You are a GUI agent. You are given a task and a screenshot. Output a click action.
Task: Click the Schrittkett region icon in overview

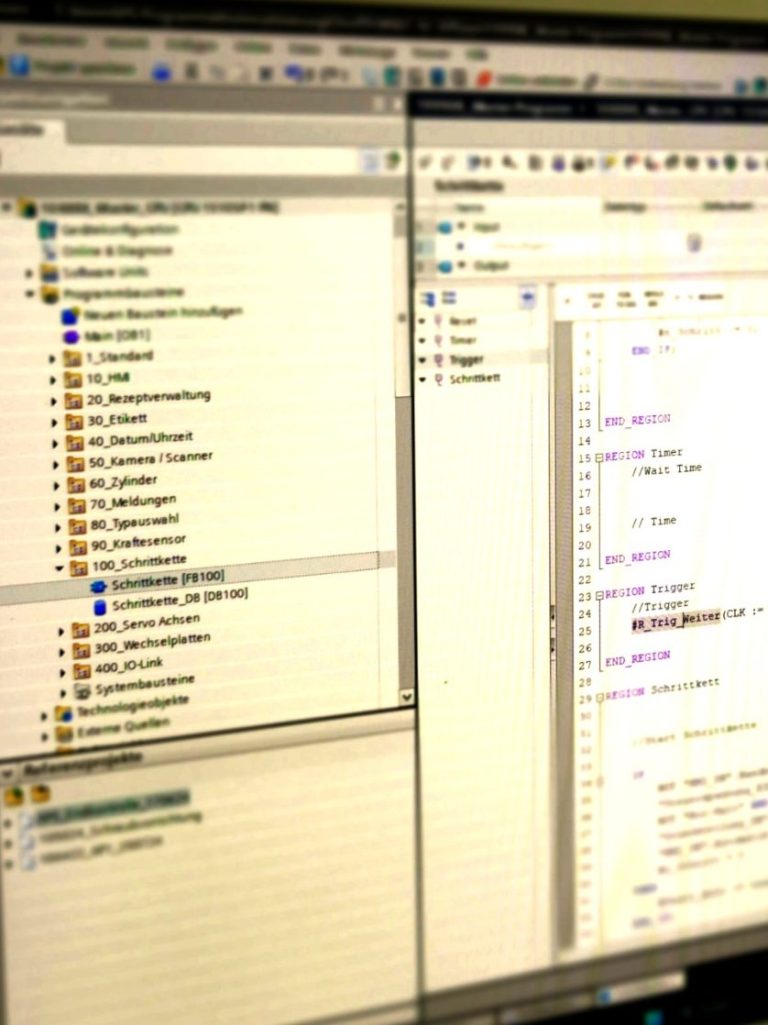pyautogui.click(x=438, y=379)
